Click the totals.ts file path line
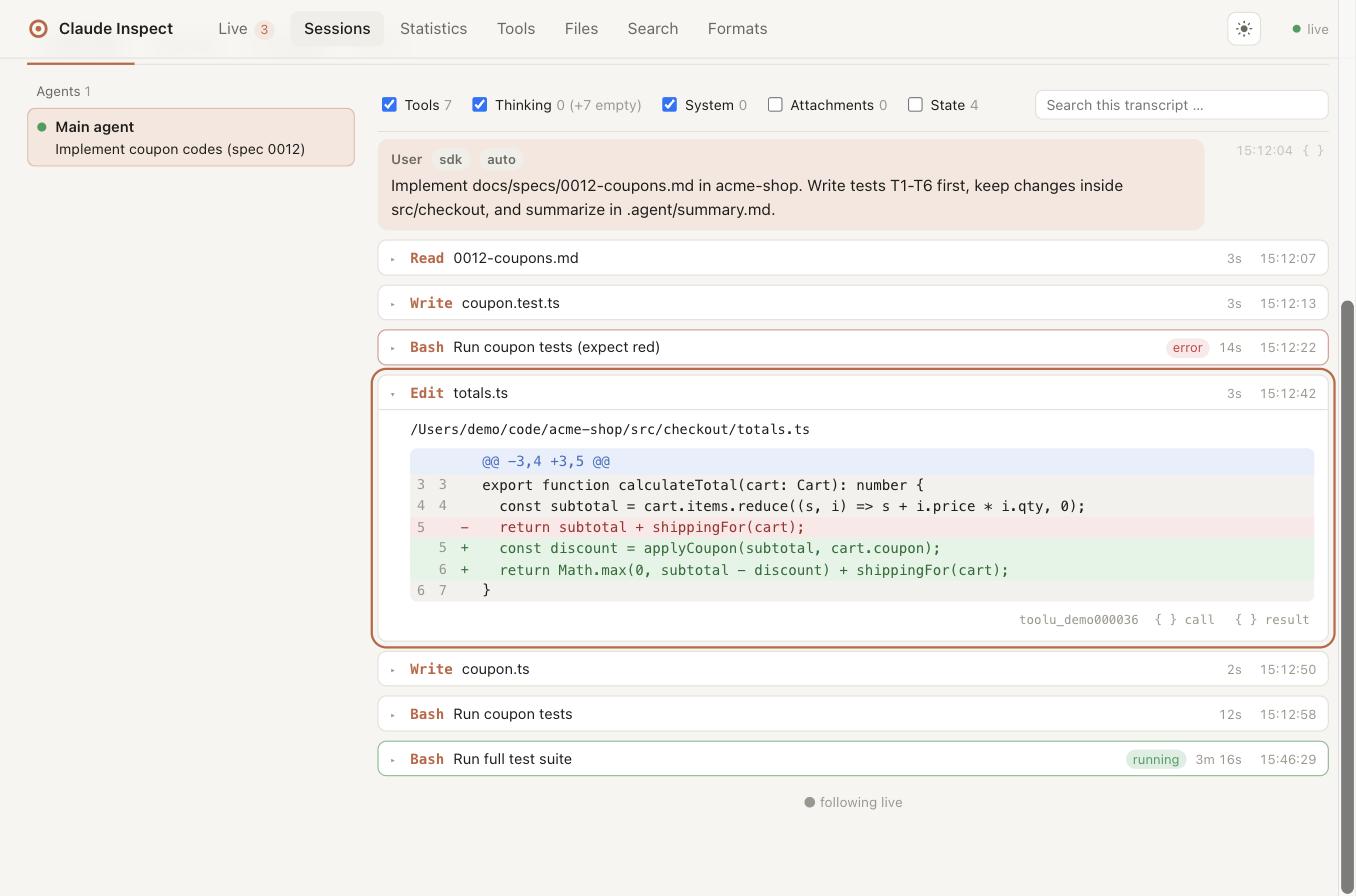 click(x=610, y=429)
